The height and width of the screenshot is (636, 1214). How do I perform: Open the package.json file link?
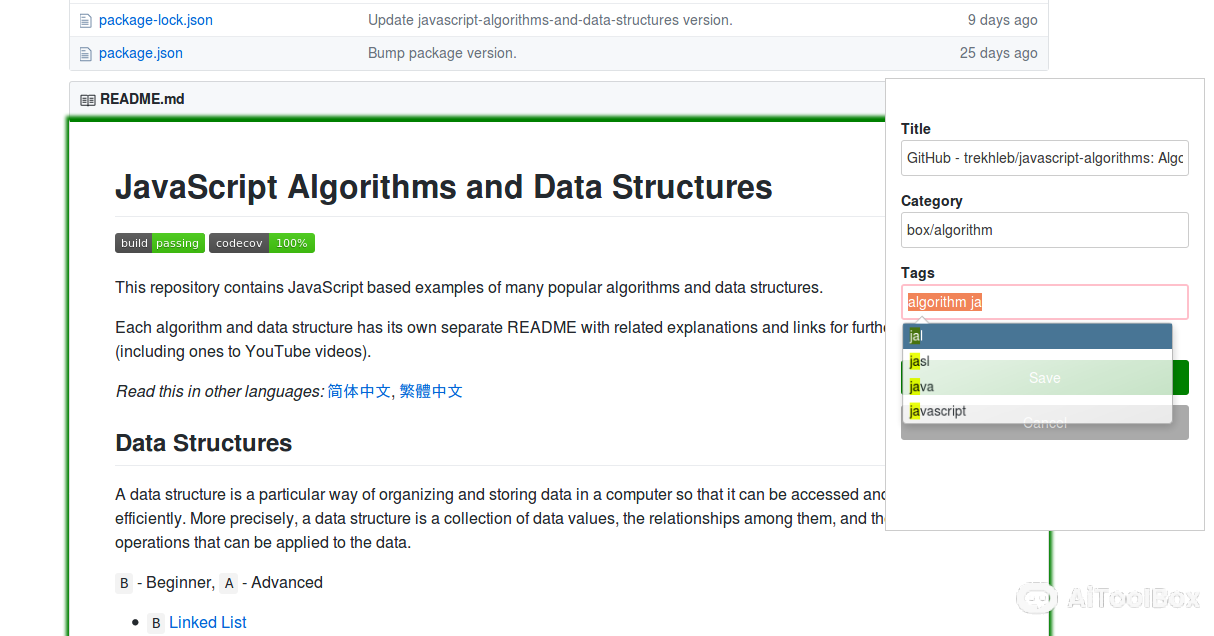coord(140,53)
